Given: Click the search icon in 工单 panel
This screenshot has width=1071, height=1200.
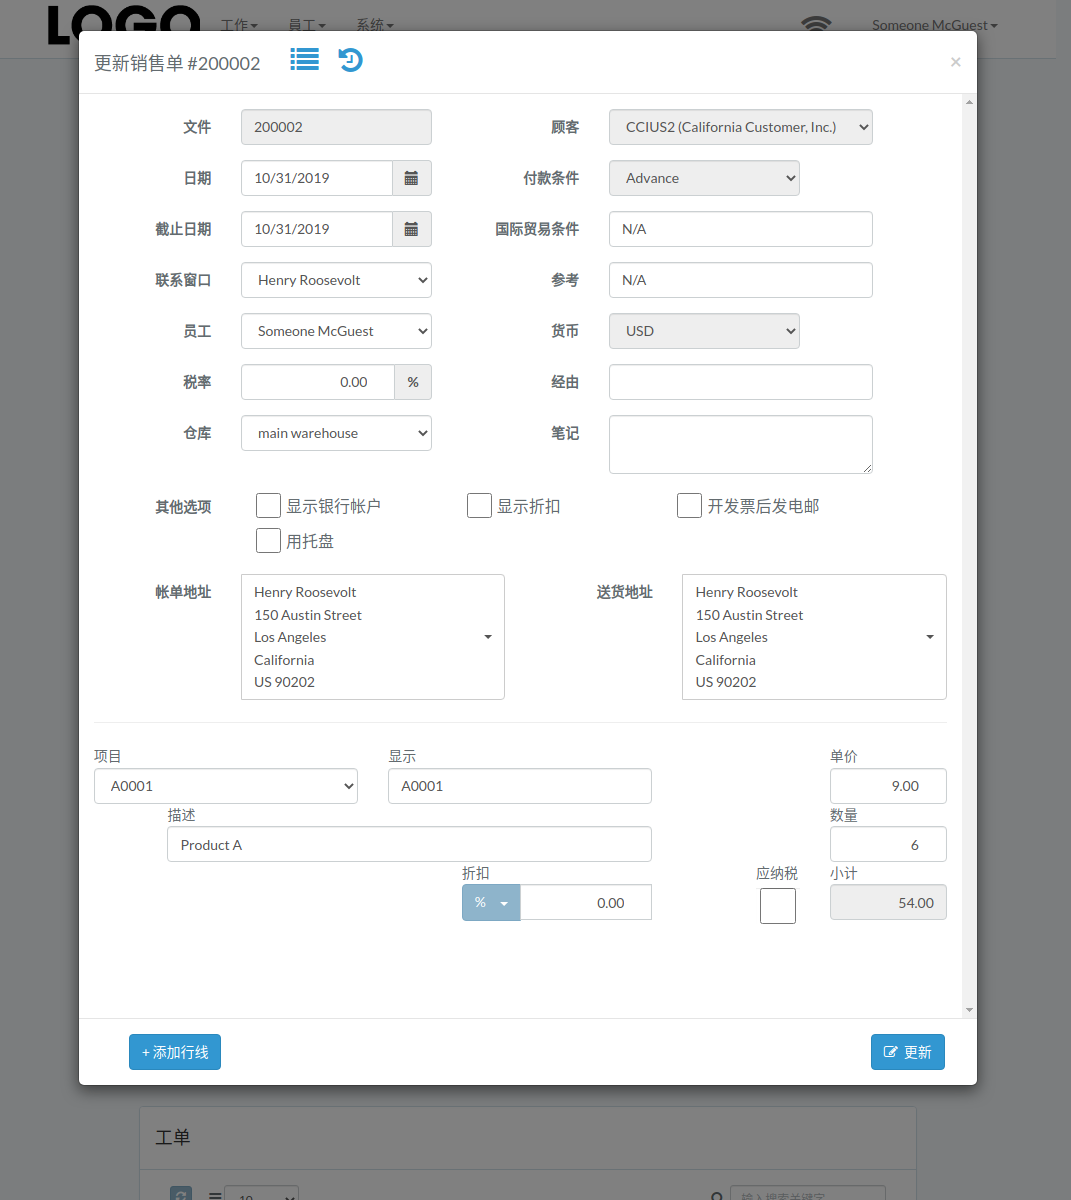Looking at the screenshot, I should pos(717,1196).
